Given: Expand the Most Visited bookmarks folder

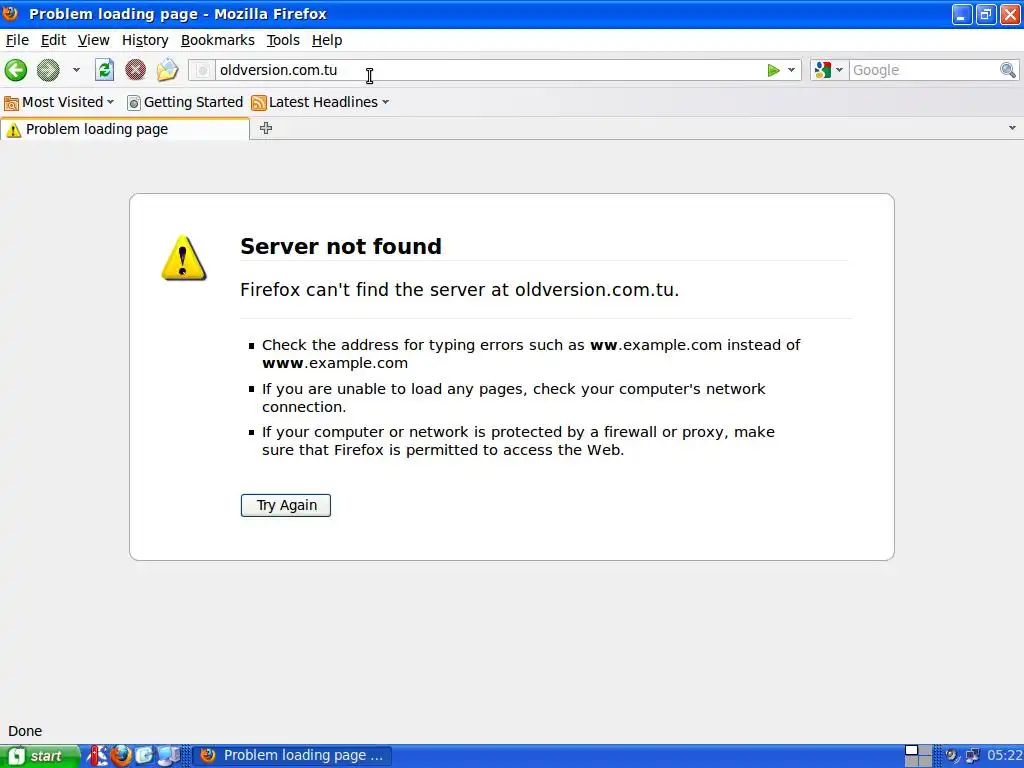Looking at the screenshot, I should [x=59, y=103].
